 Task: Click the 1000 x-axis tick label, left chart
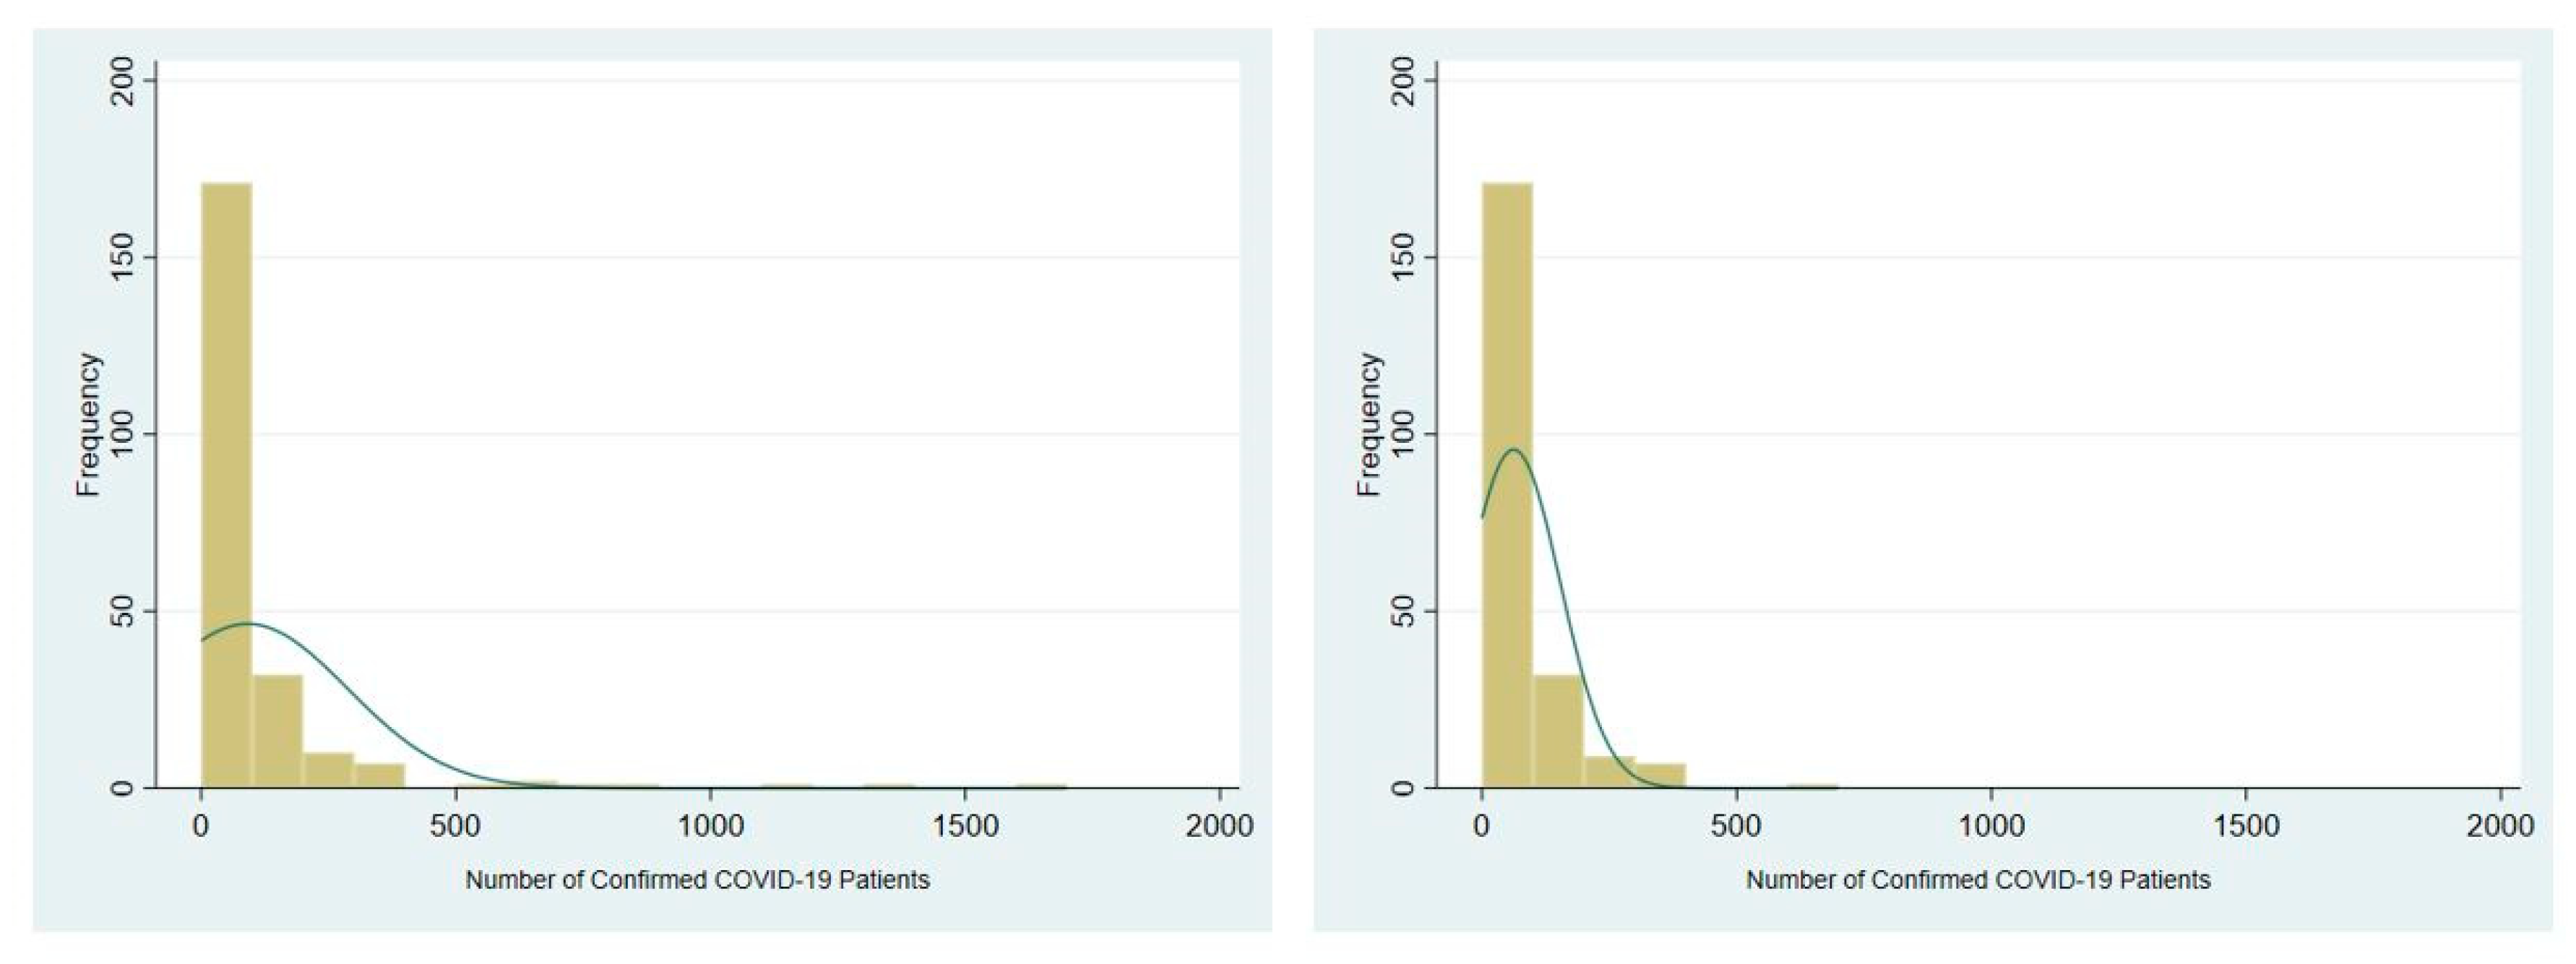710,826
